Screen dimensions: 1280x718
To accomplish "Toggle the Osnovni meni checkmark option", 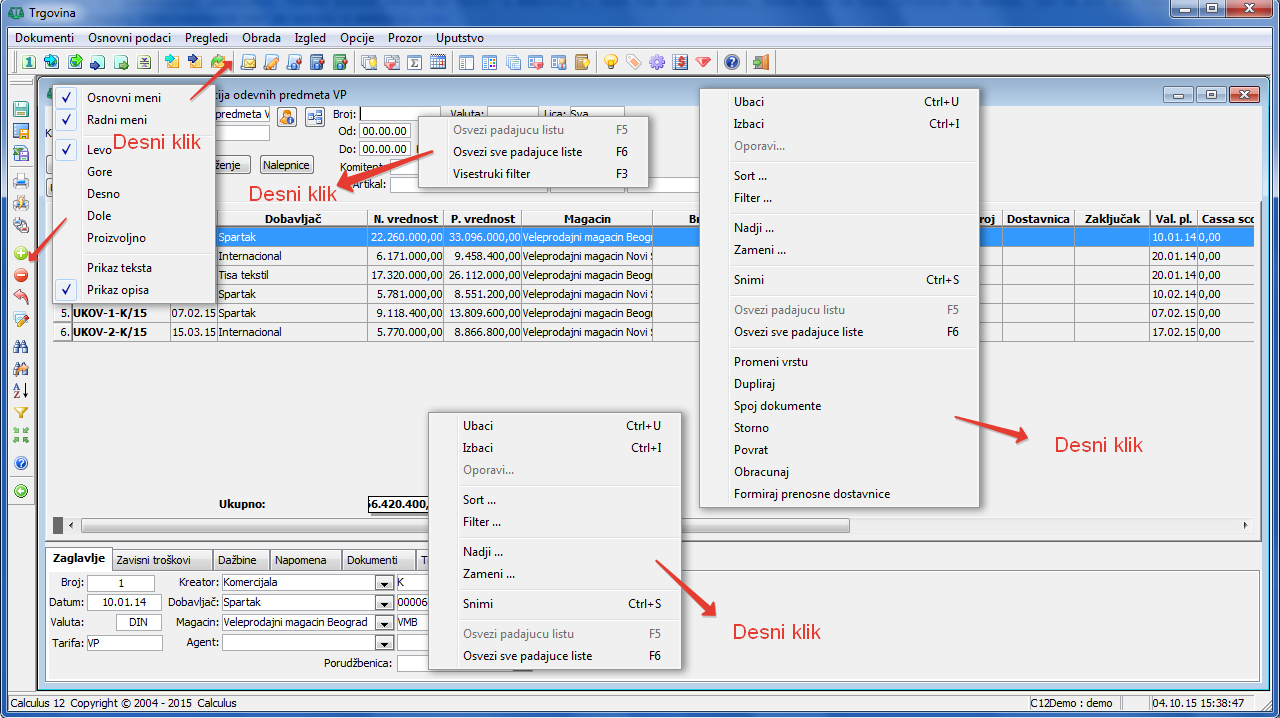I will click(x=134, y=98).
